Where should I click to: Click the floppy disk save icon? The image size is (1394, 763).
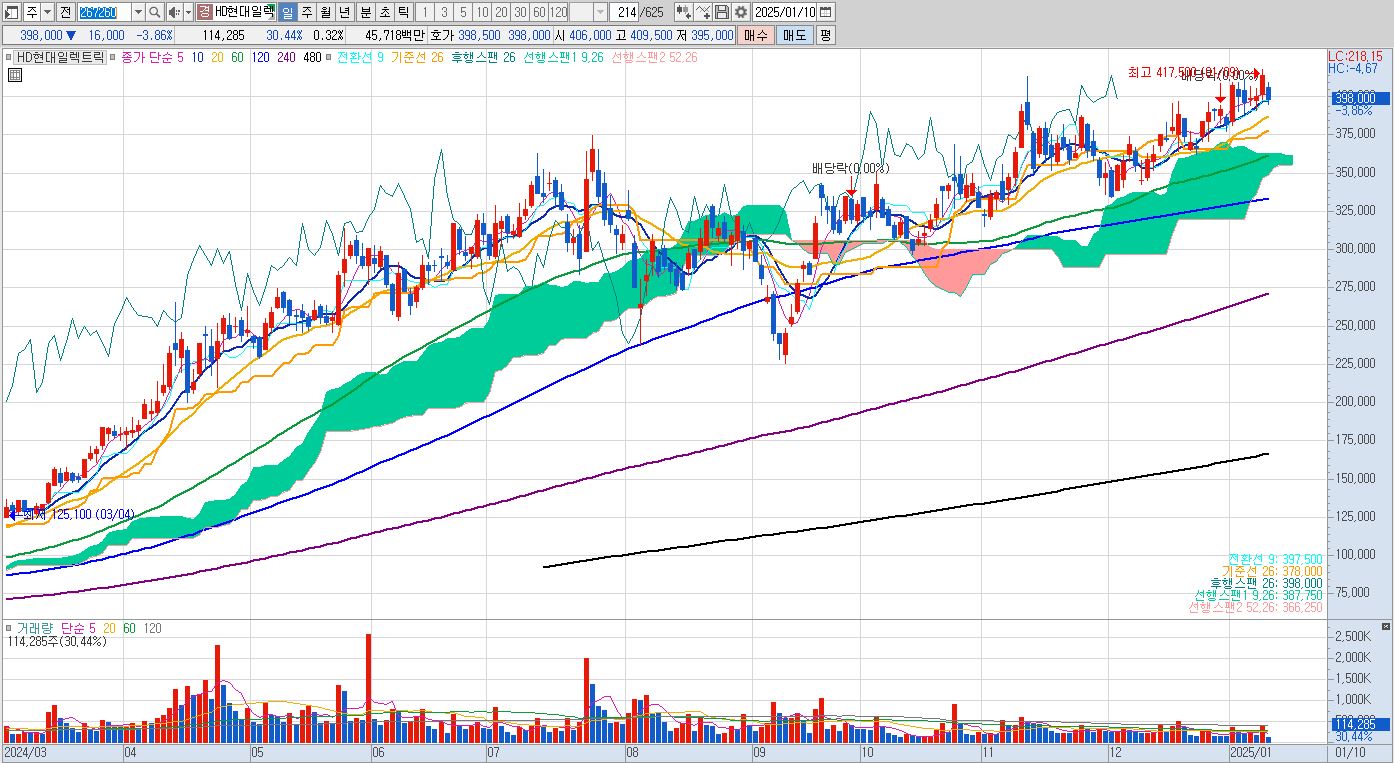[721, 12]
